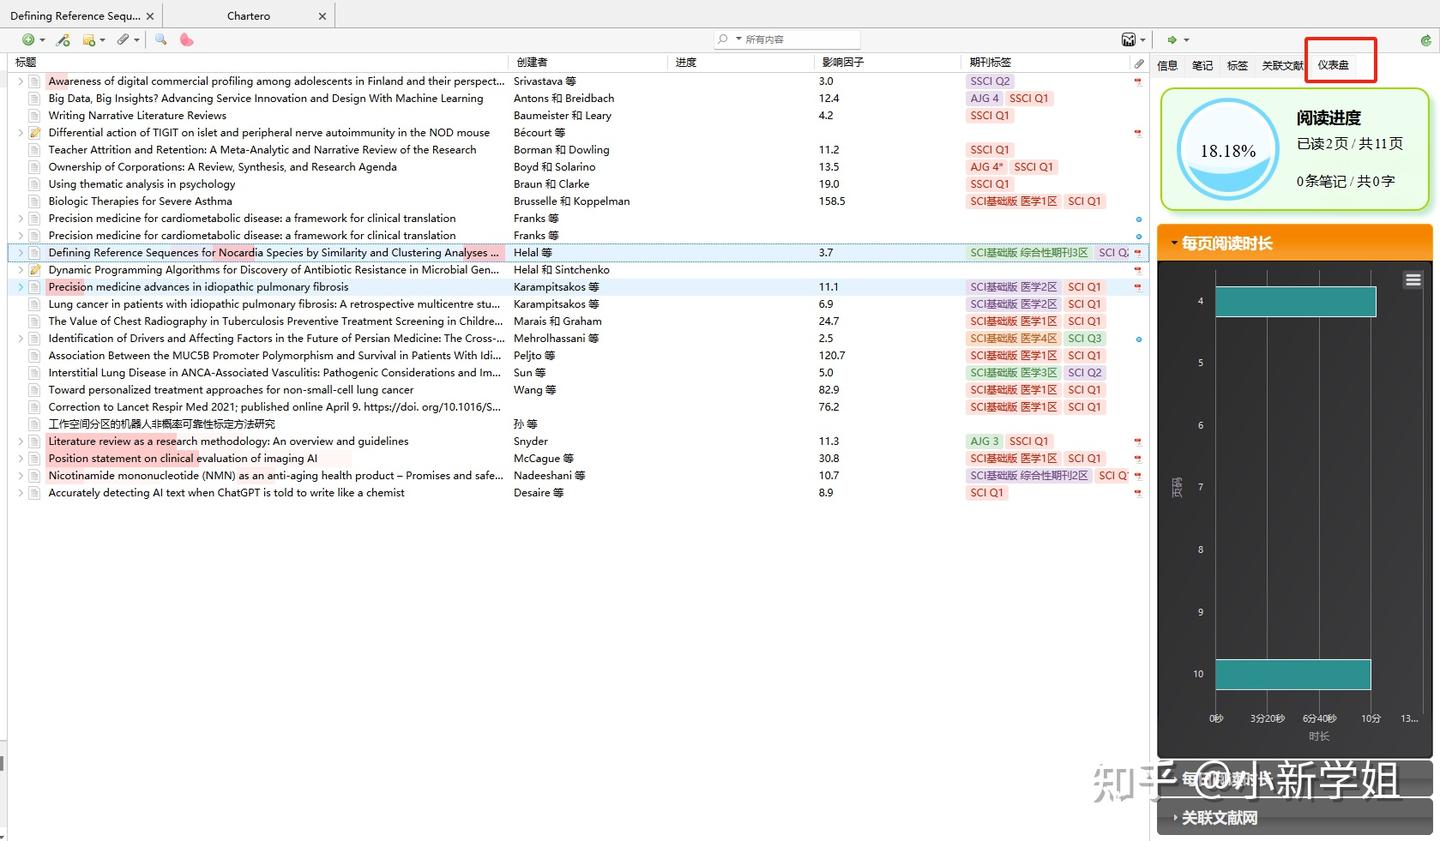The height and width of the screenshot is (841, 1440).
Task: Open the 笔记 tab in item pane
Action: pyautogui.click(x=1202, y=66)
